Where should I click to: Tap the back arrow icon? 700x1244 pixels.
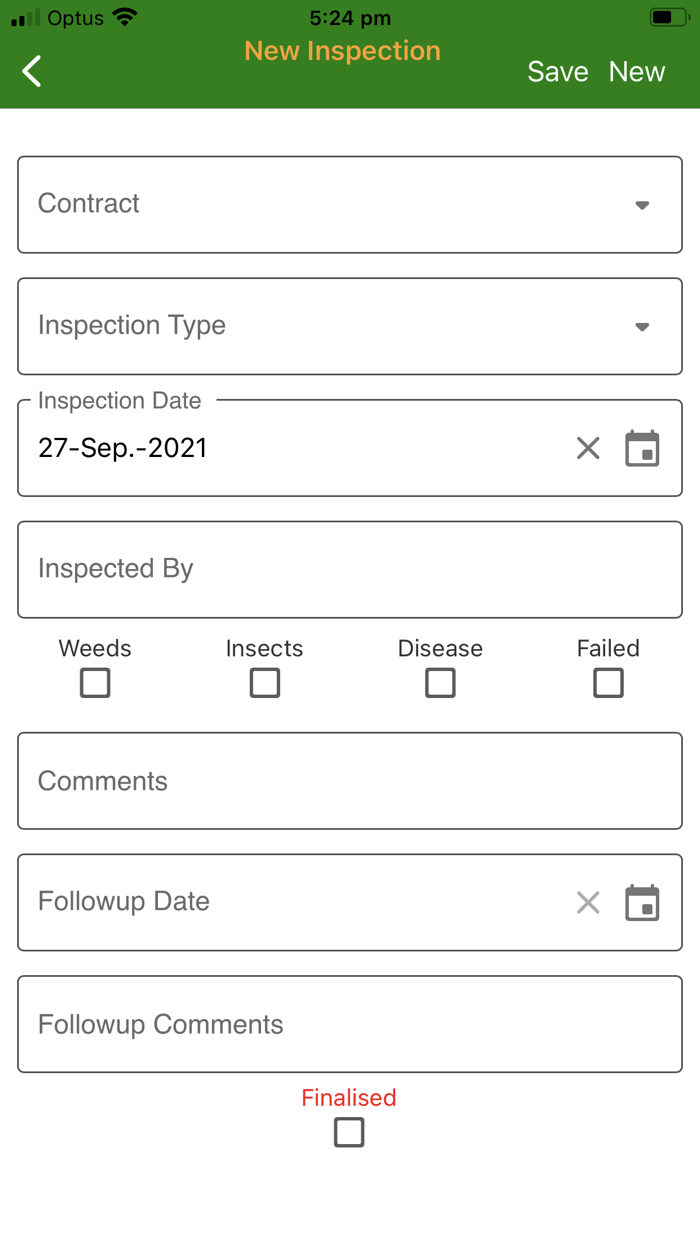click(x=32, y=71)
